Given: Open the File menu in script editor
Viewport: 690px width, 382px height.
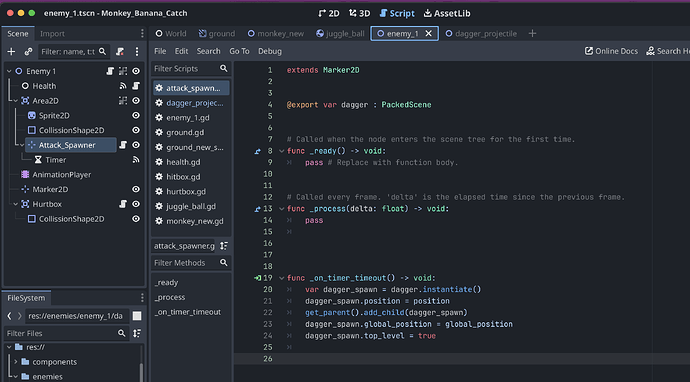Looking at the screenshot, I should 160,51.
